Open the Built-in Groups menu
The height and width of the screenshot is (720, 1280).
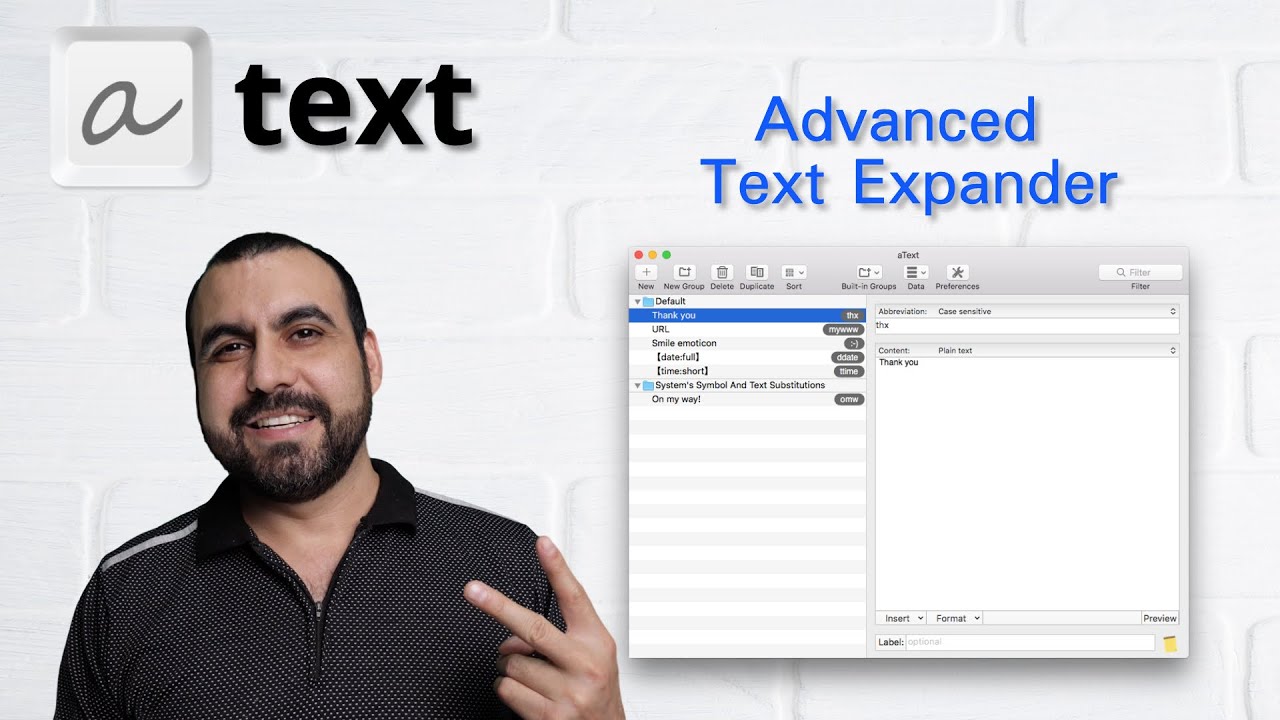point(868,272)
